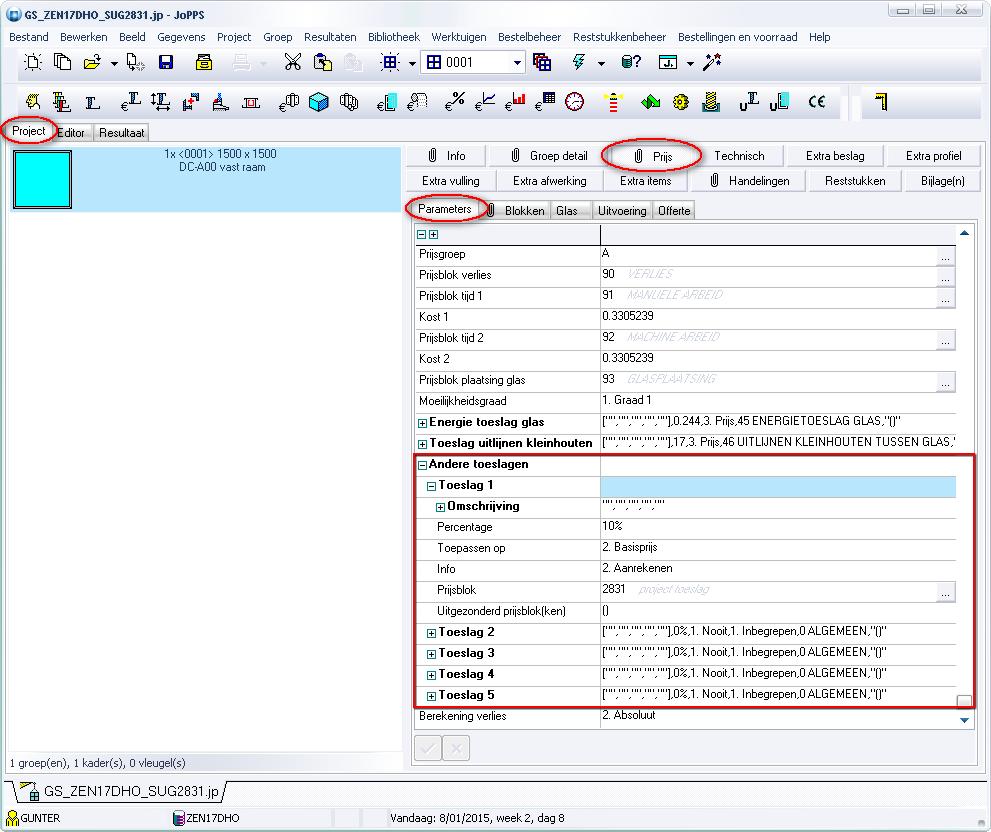Open the Offerte tab
The height and width of the screenshot is (832, 991).
coord(674,211)
